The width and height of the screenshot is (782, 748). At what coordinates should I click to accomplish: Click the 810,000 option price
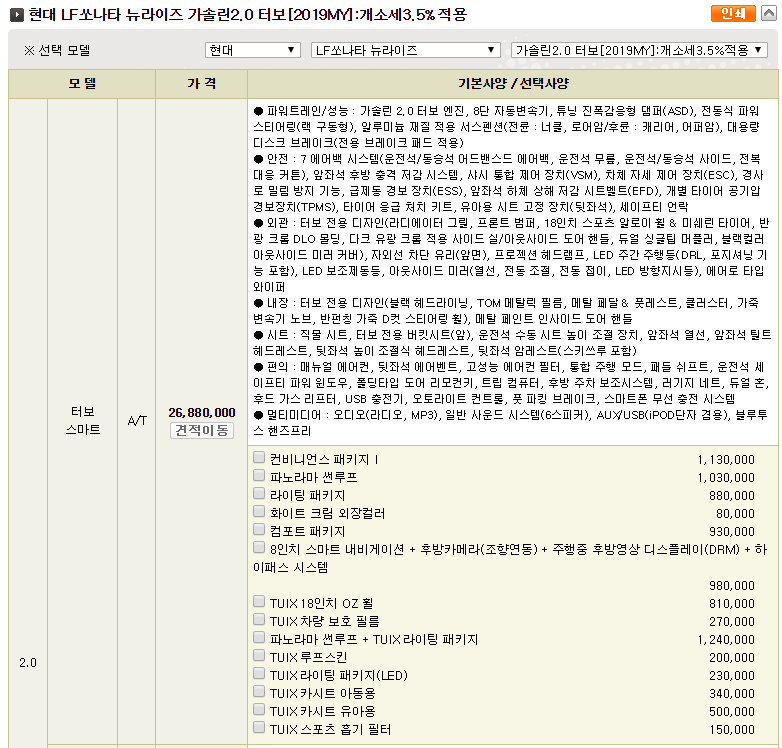(x=732, y=603)
